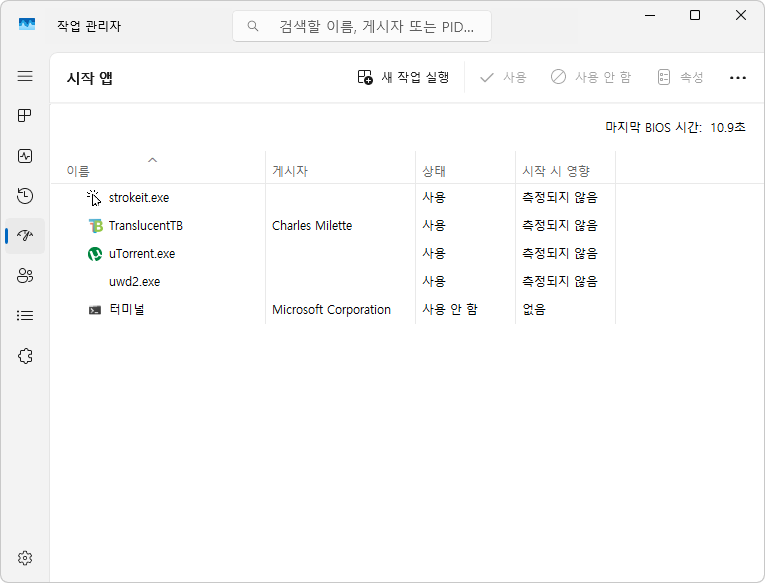Click the 마지막 BIOS 시간 10.9초 text
Image resolution: width=765 pixels, height=583 pixels.
(x=675, y=127)
